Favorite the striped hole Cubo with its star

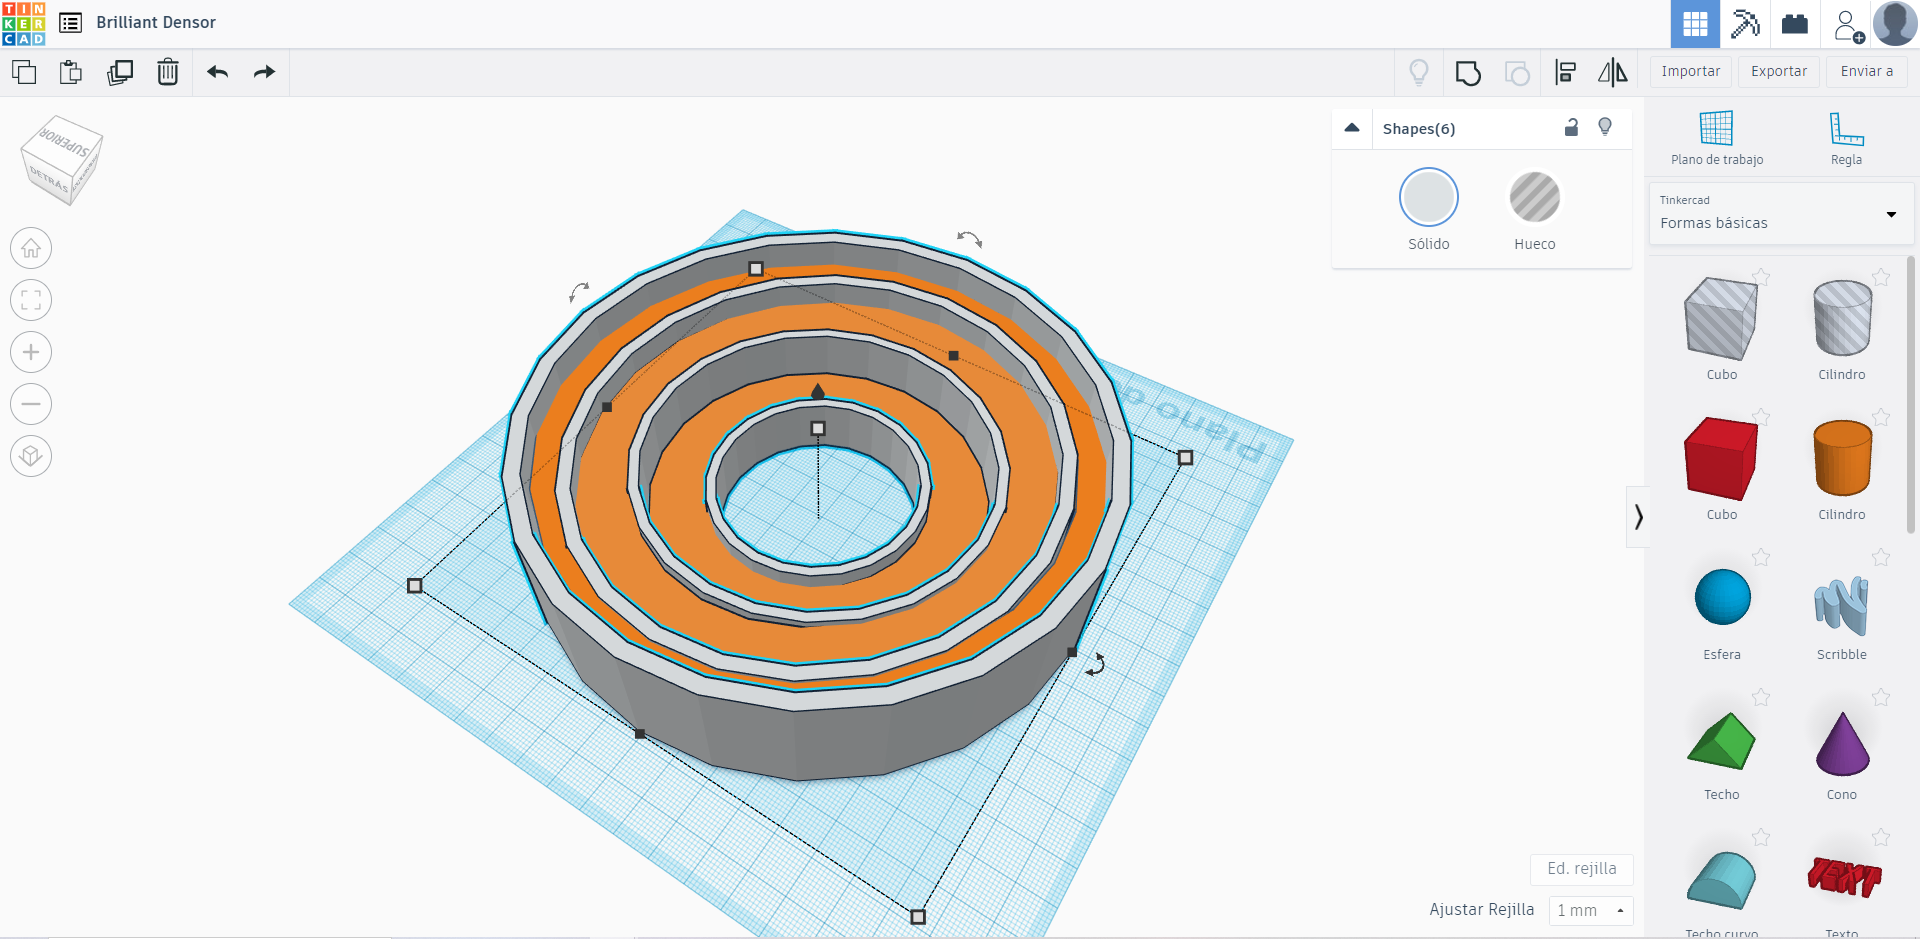[x=1761, y=277]
